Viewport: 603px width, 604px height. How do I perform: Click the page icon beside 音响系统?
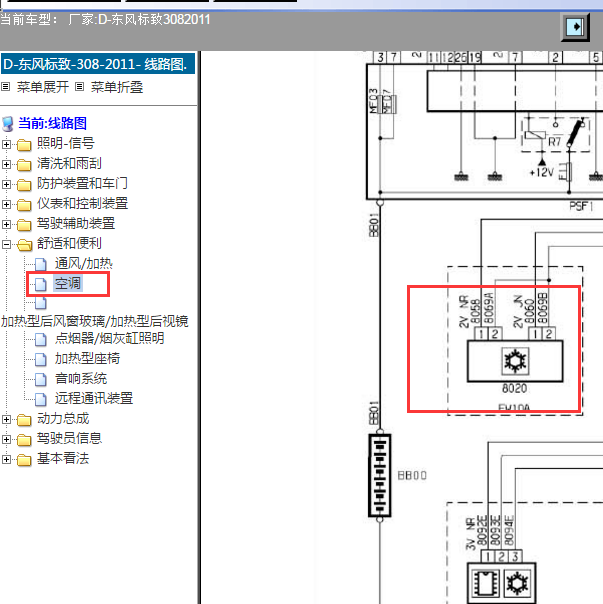coord(41,379)
